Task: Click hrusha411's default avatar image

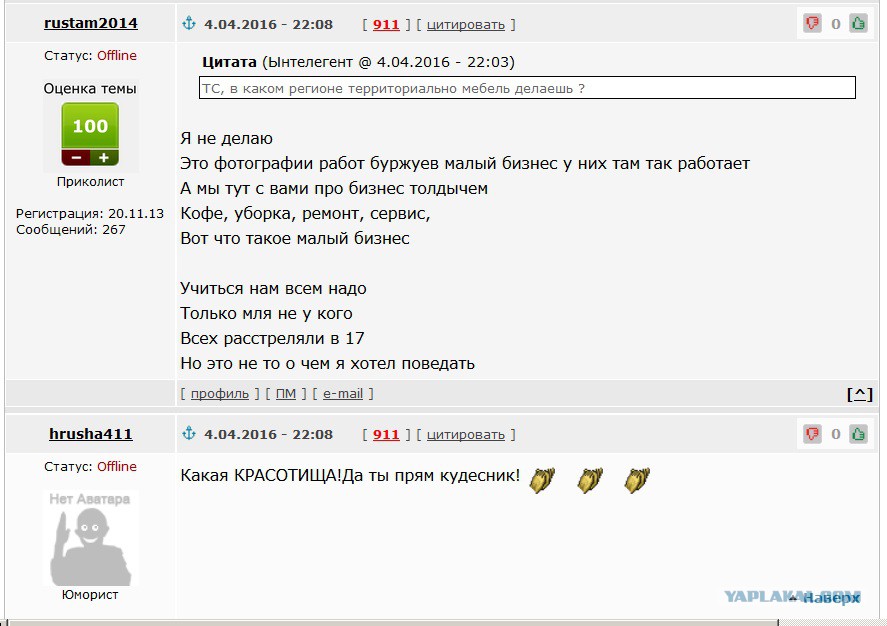Action: (91, 538)
